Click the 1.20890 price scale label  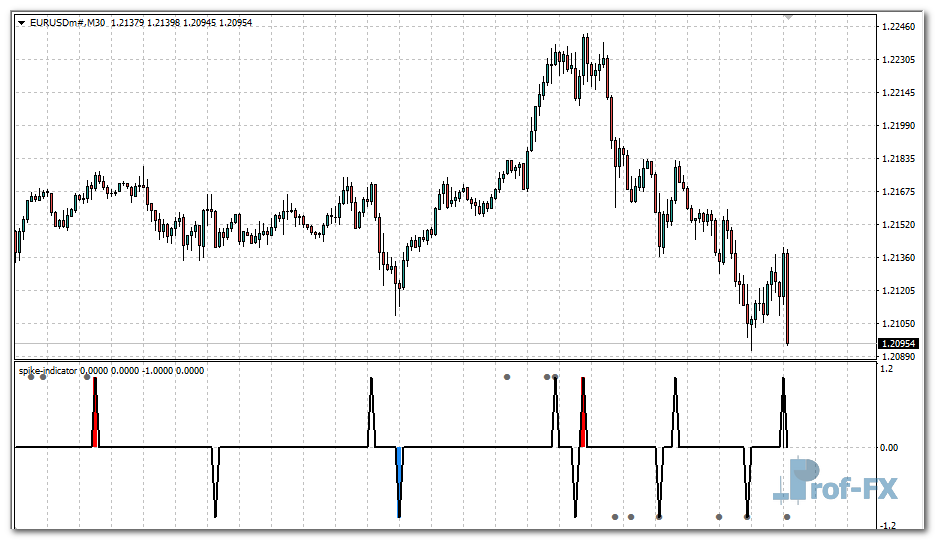[897, 356]
